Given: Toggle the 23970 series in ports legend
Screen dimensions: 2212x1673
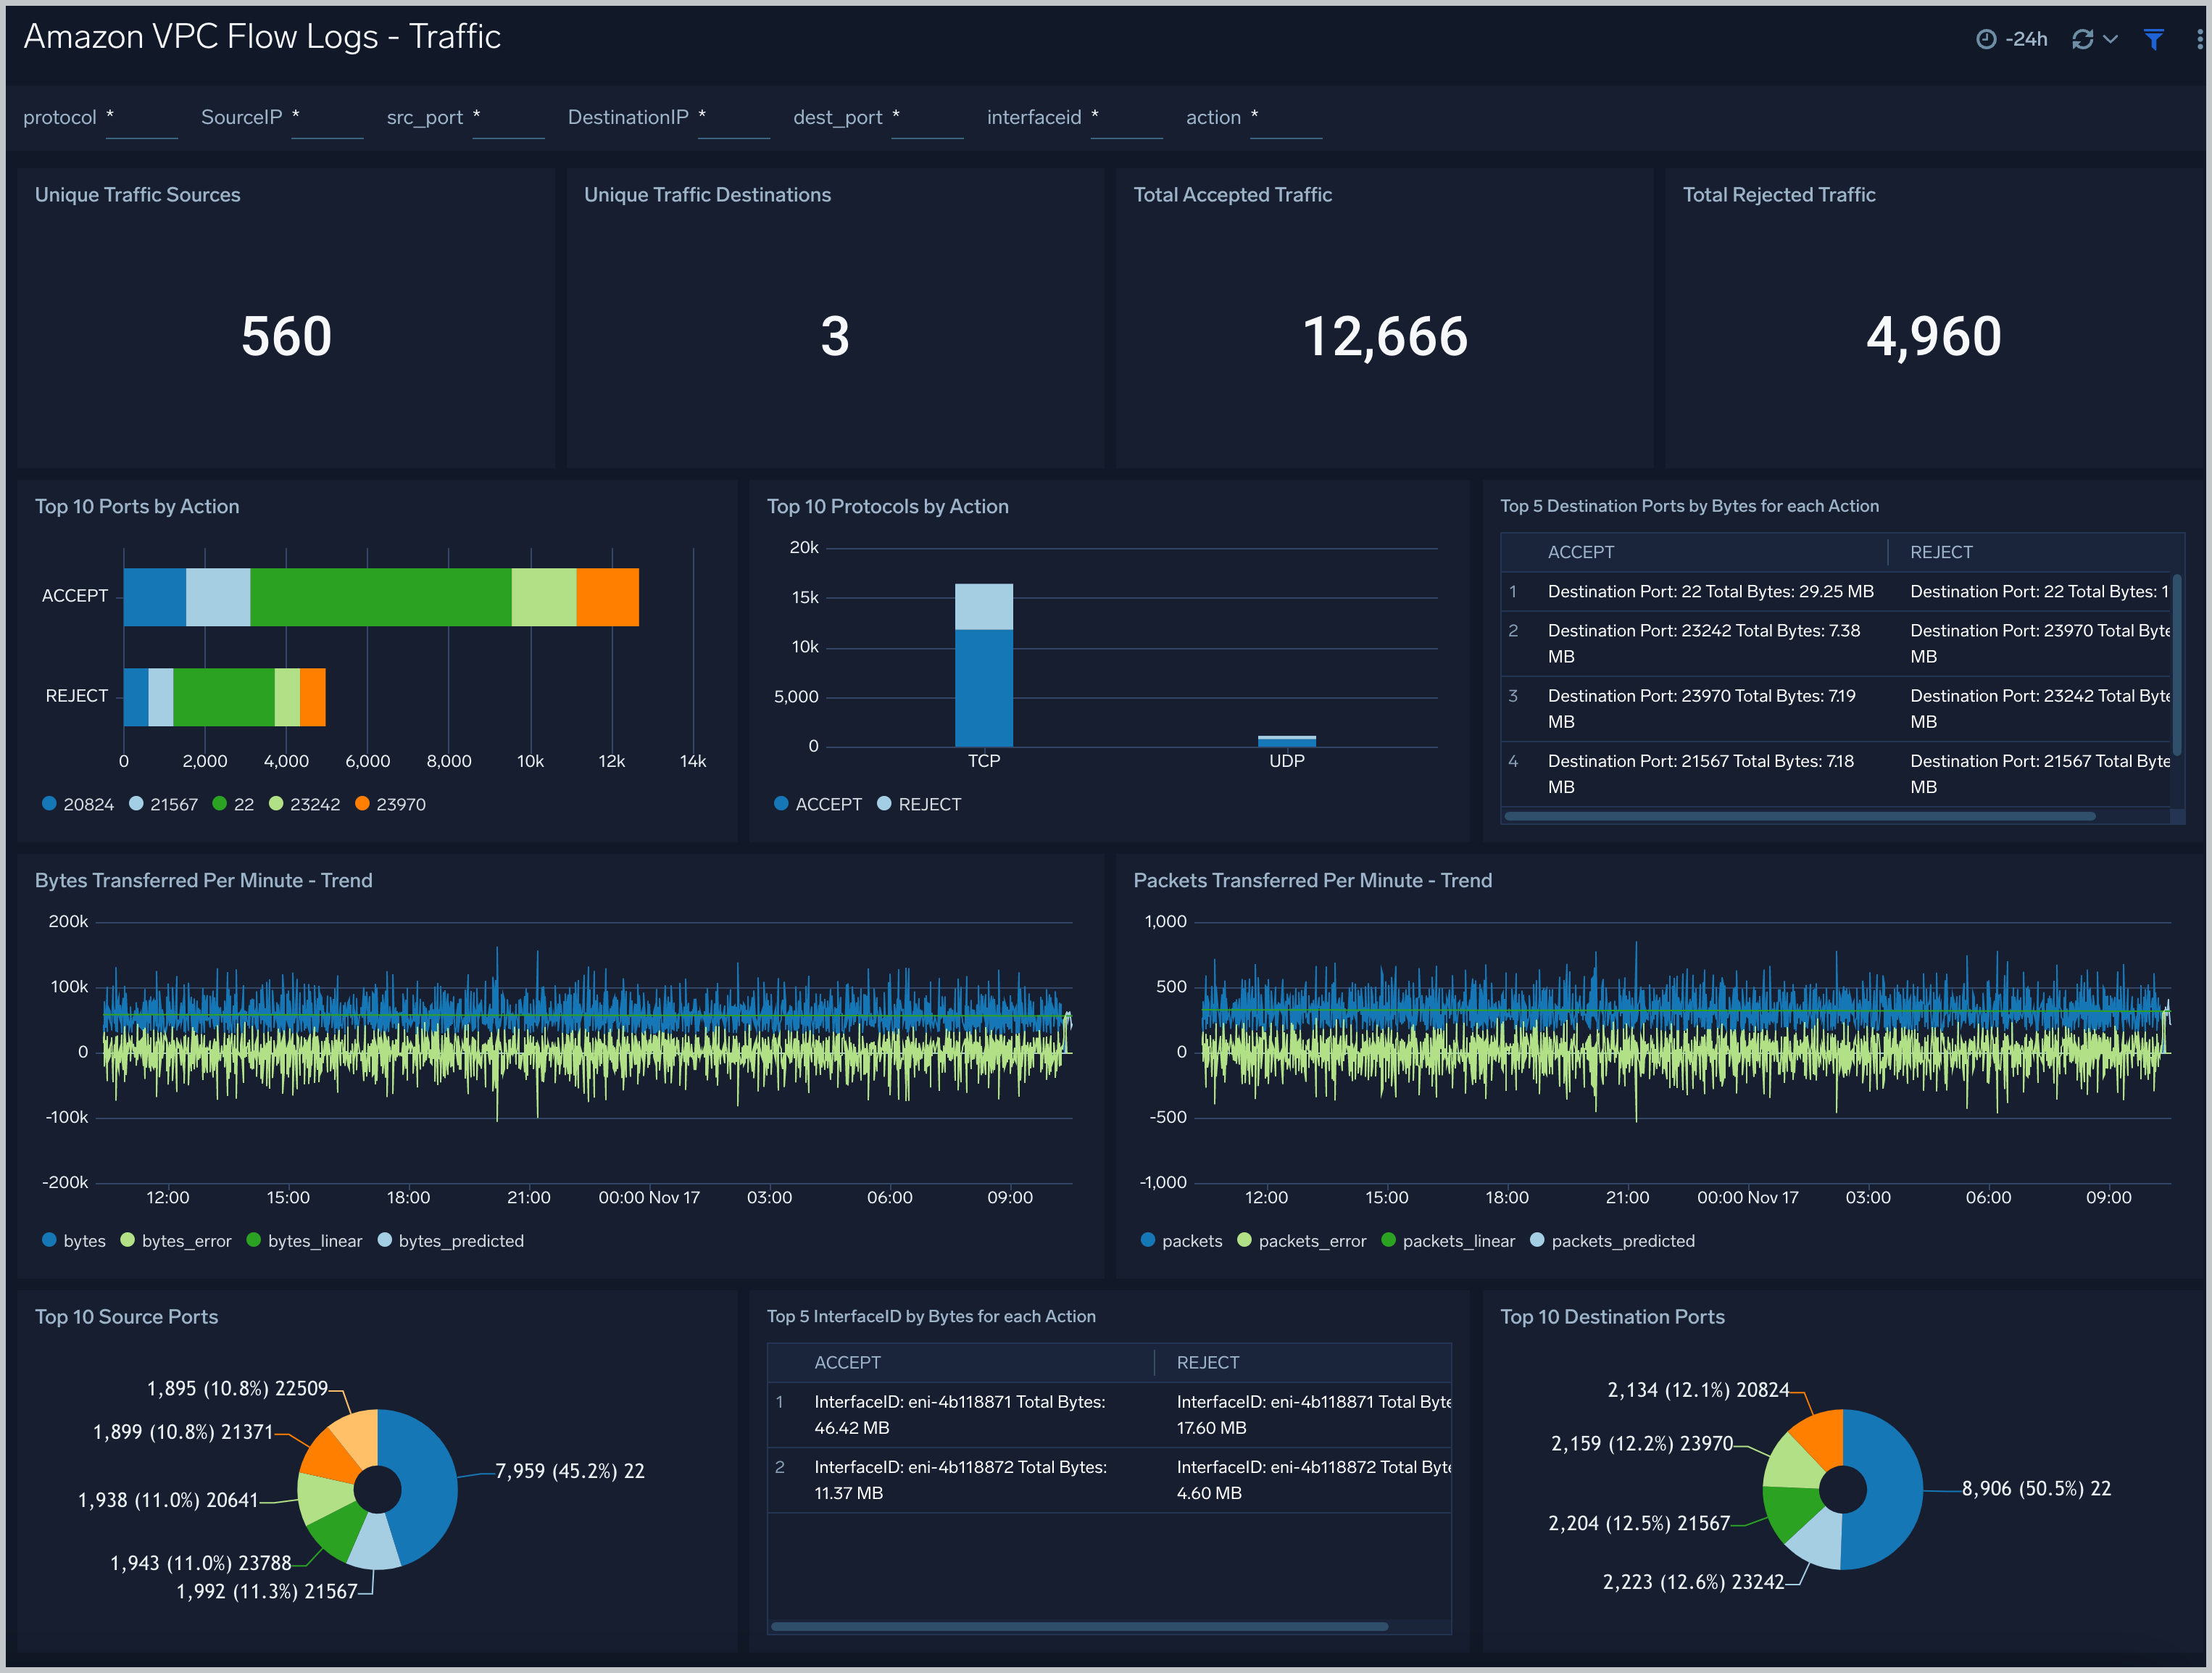Looking at the screenshot, I should [x=391, y=804].
